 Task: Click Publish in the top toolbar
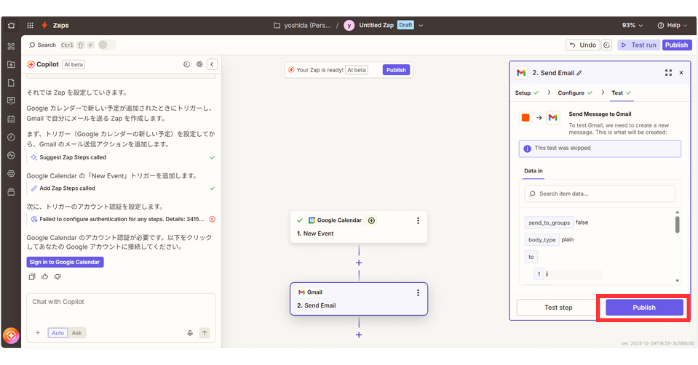coord(677,45)
